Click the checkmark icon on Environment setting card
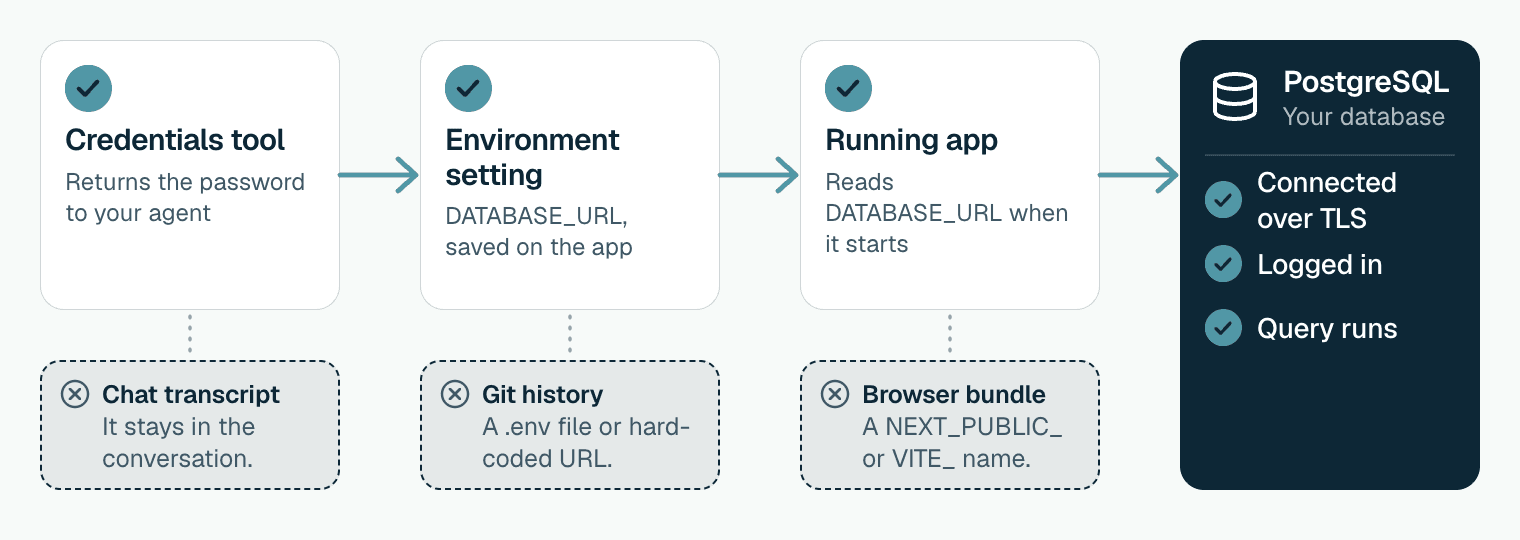The height and width of the screenshot is (540, 1520). (x=468, y=88)
